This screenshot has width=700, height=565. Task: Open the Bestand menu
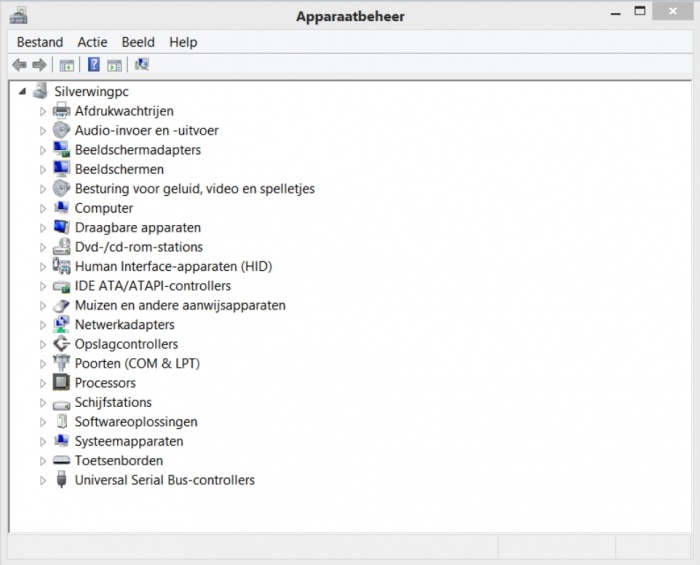pos(40,42)
